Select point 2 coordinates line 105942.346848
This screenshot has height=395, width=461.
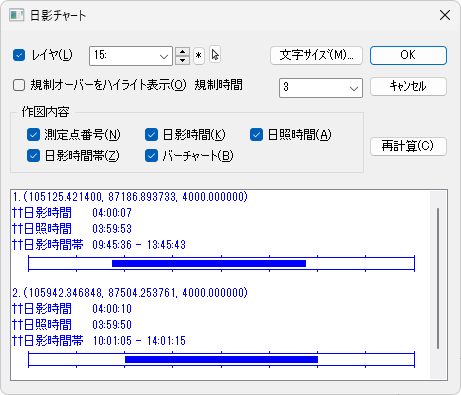coord(130,293)
